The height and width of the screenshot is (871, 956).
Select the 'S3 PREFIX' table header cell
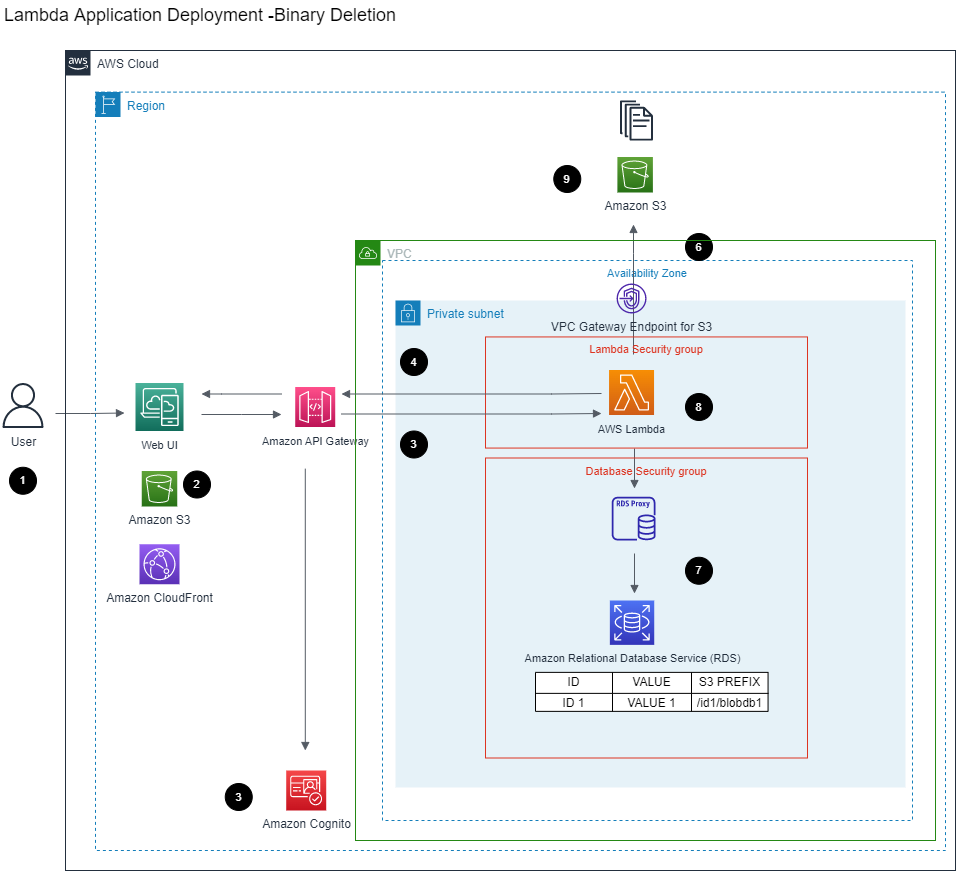pyautogui.click(x=729, y=682)
